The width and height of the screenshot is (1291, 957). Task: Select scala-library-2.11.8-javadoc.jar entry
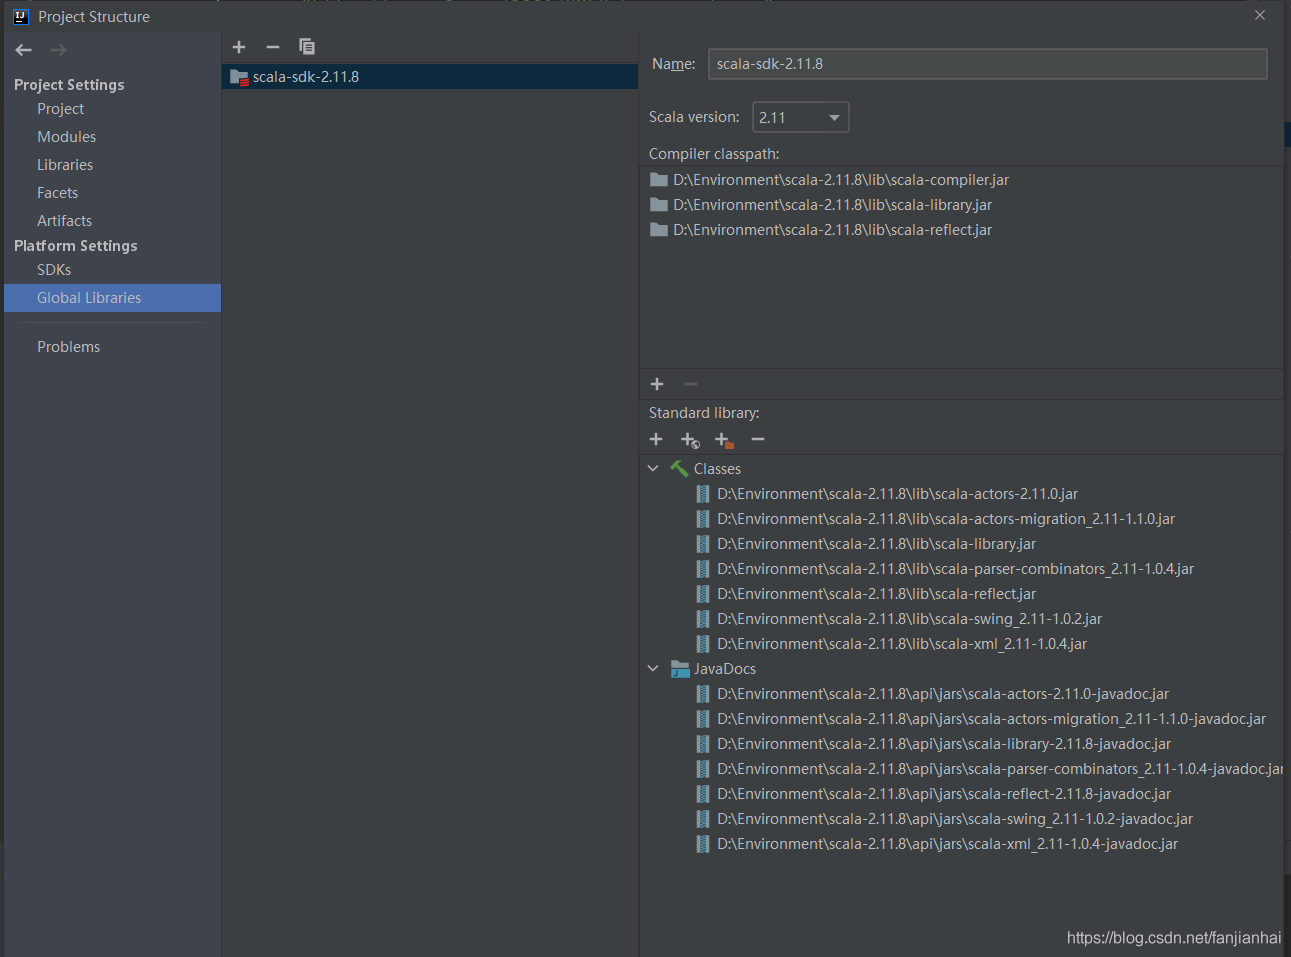(943, 744)
